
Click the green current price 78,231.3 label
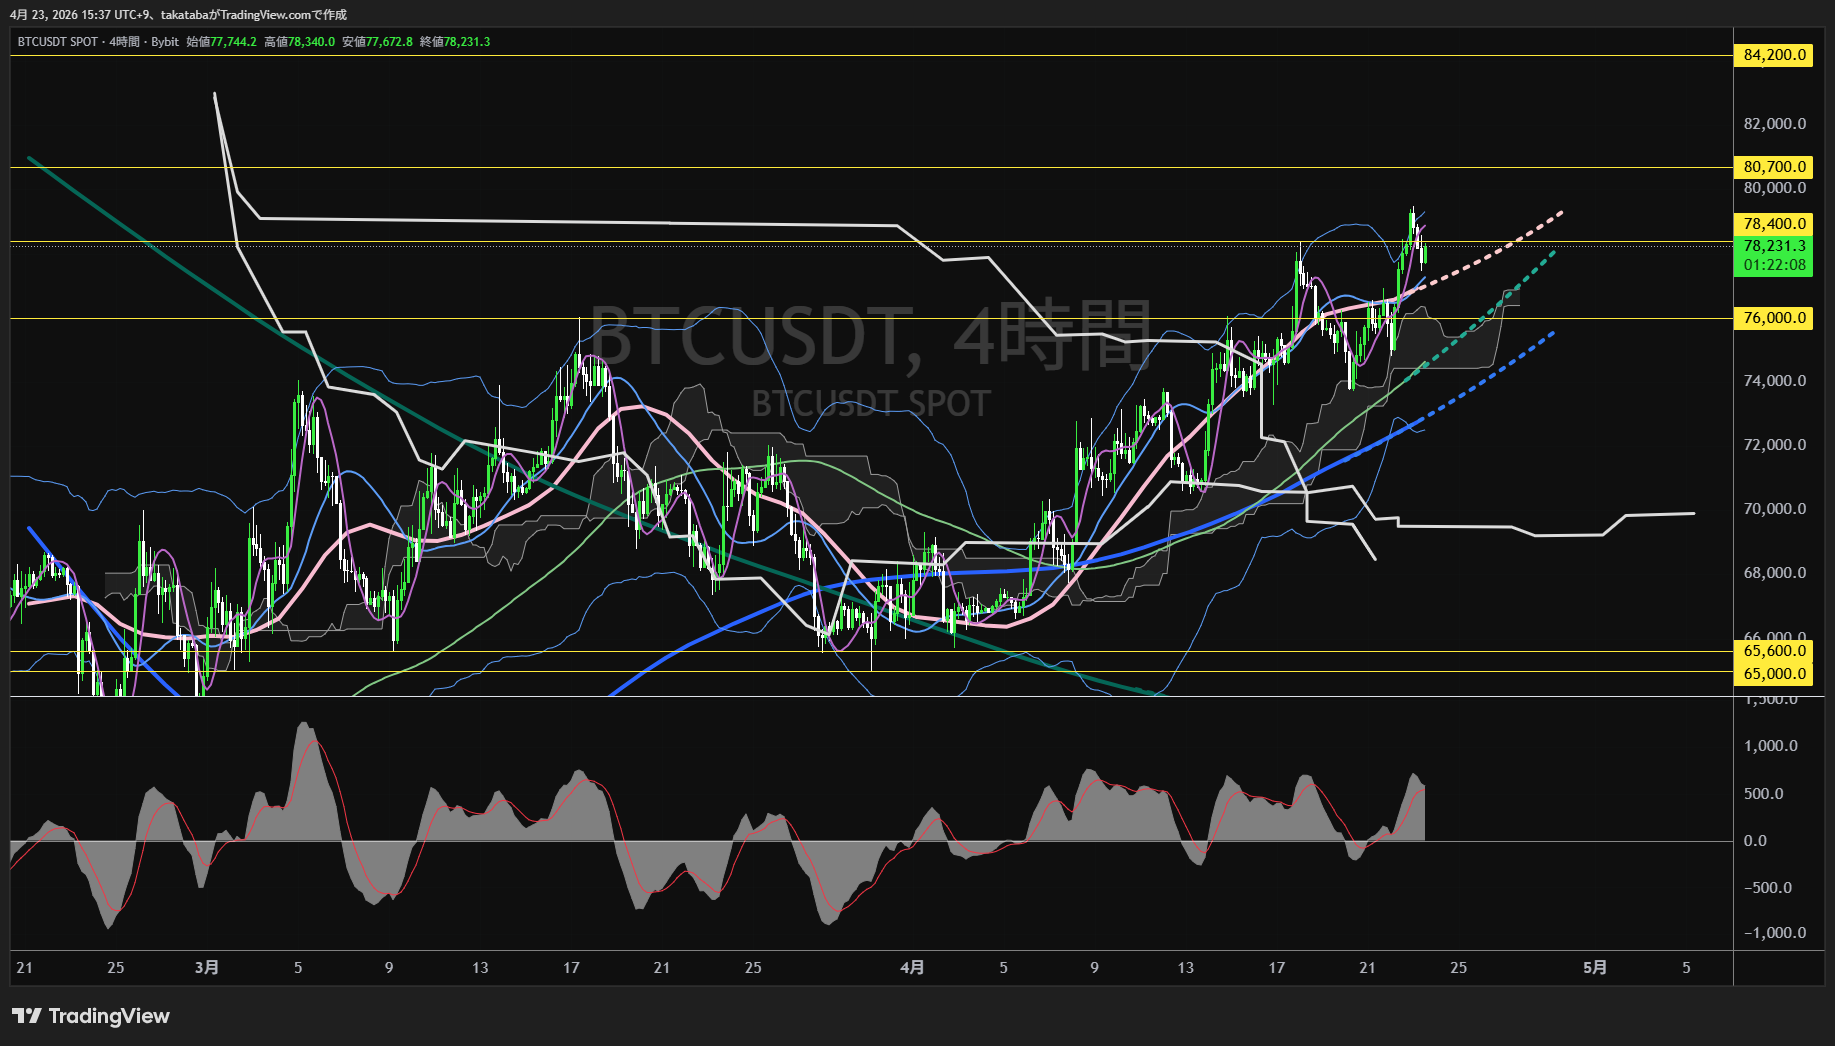coord(1773,246)
